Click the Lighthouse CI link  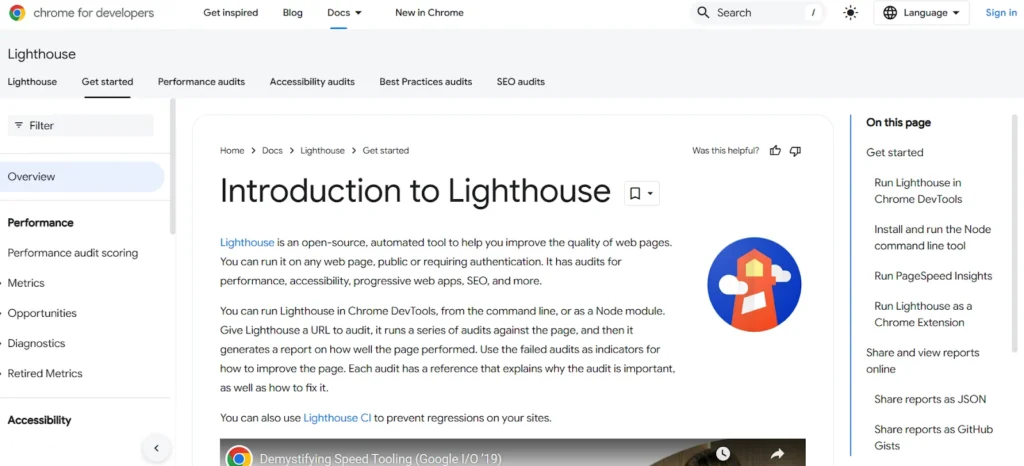[337, 418]
